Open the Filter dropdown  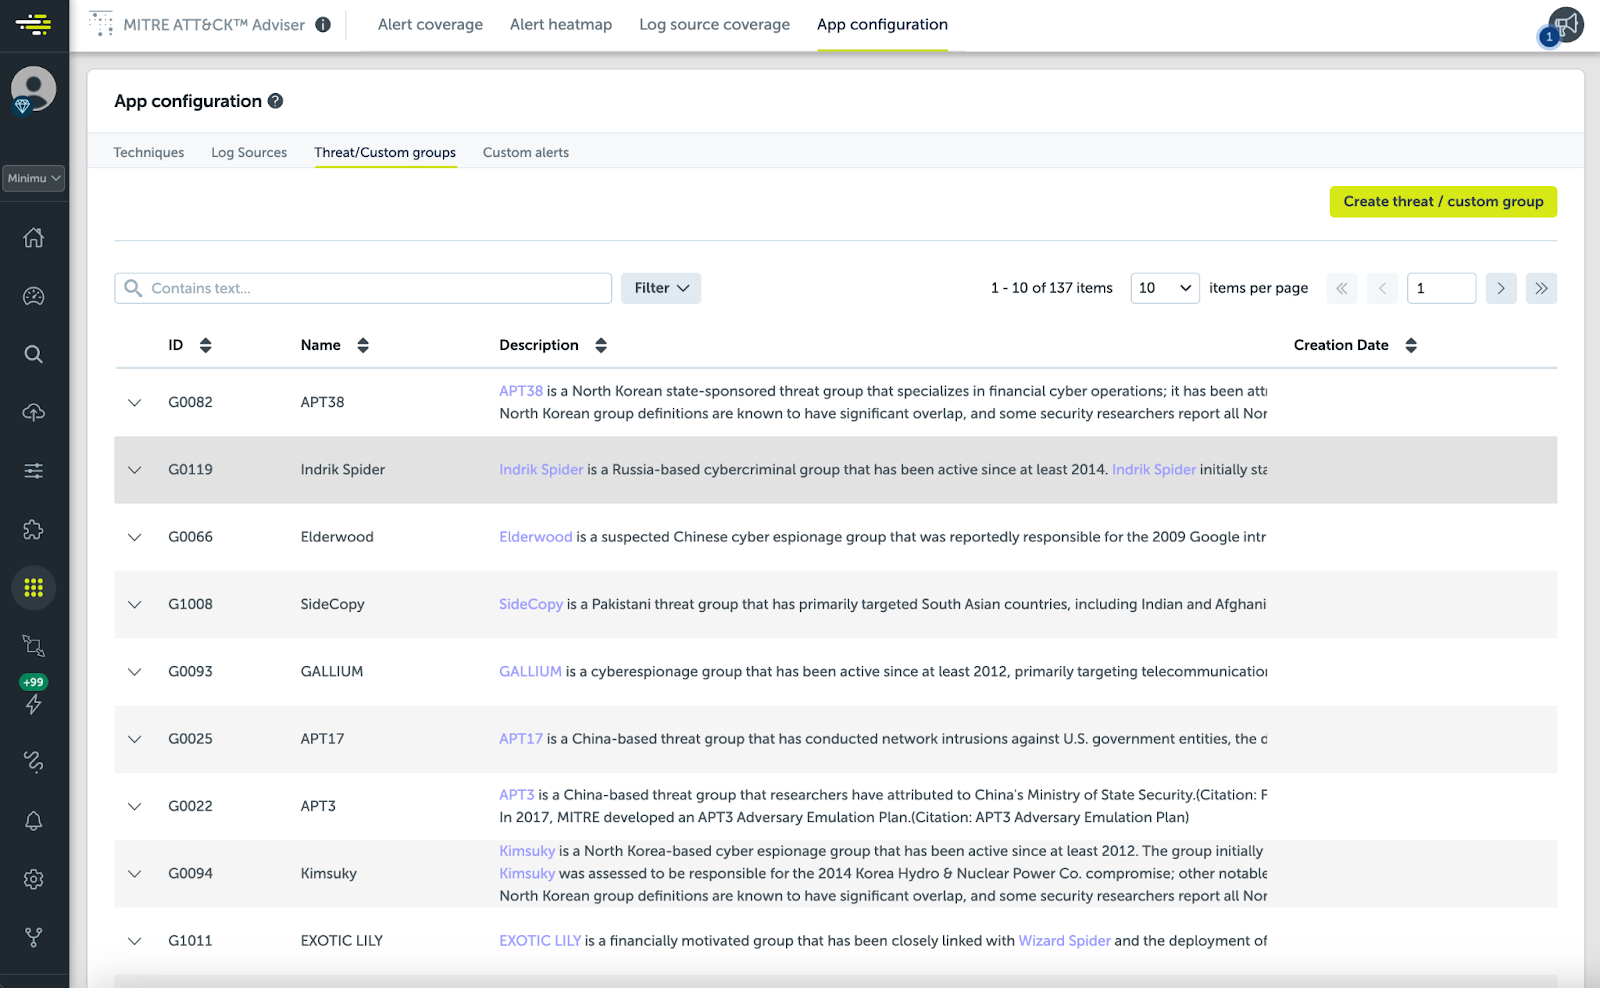tap(661, 288)
